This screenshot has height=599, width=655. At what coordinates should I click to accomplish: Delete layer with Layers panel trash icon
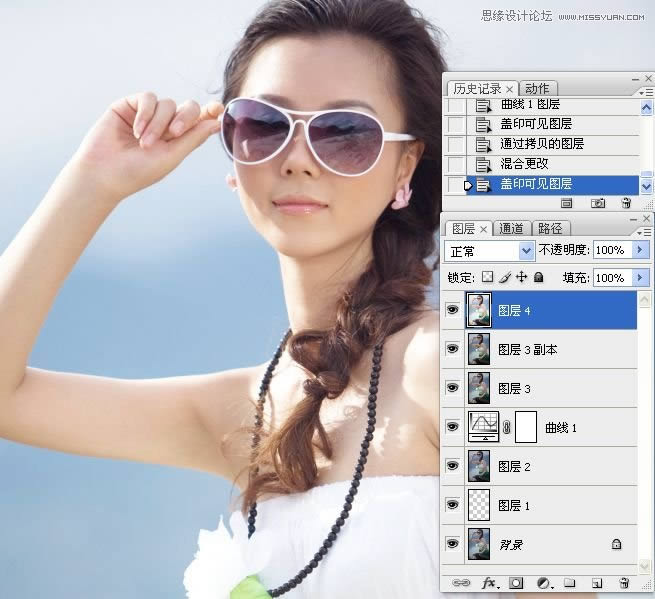[x=624, y=582]
